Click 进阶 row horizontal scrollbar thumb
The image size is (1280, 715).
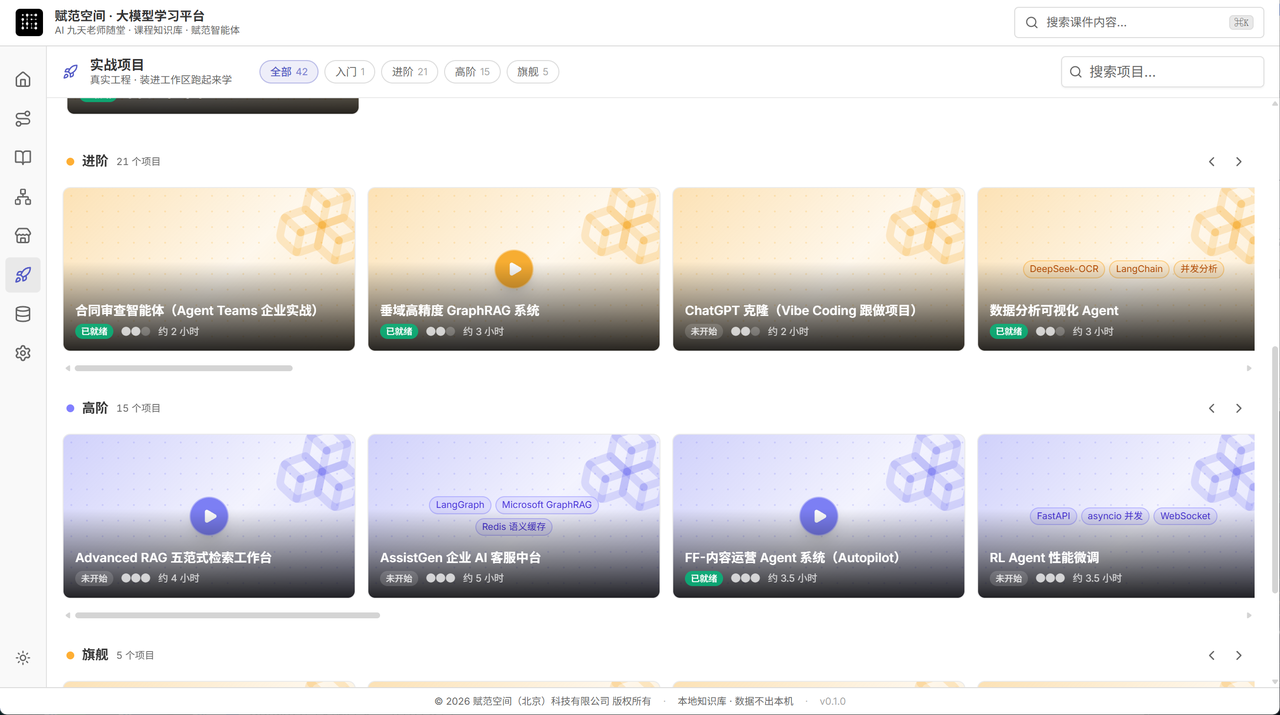(x=184, y=368)
